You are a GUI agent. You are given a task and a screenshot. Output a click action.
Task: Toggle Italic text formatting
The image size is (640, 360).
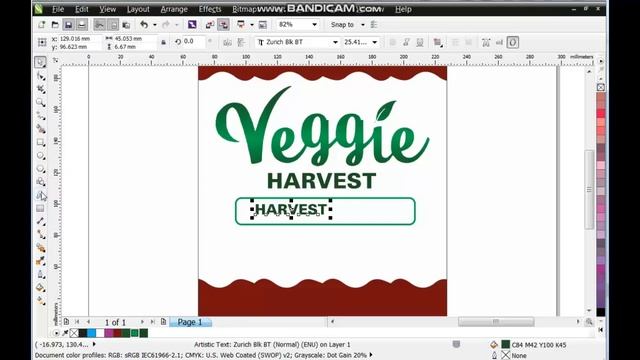407,42
